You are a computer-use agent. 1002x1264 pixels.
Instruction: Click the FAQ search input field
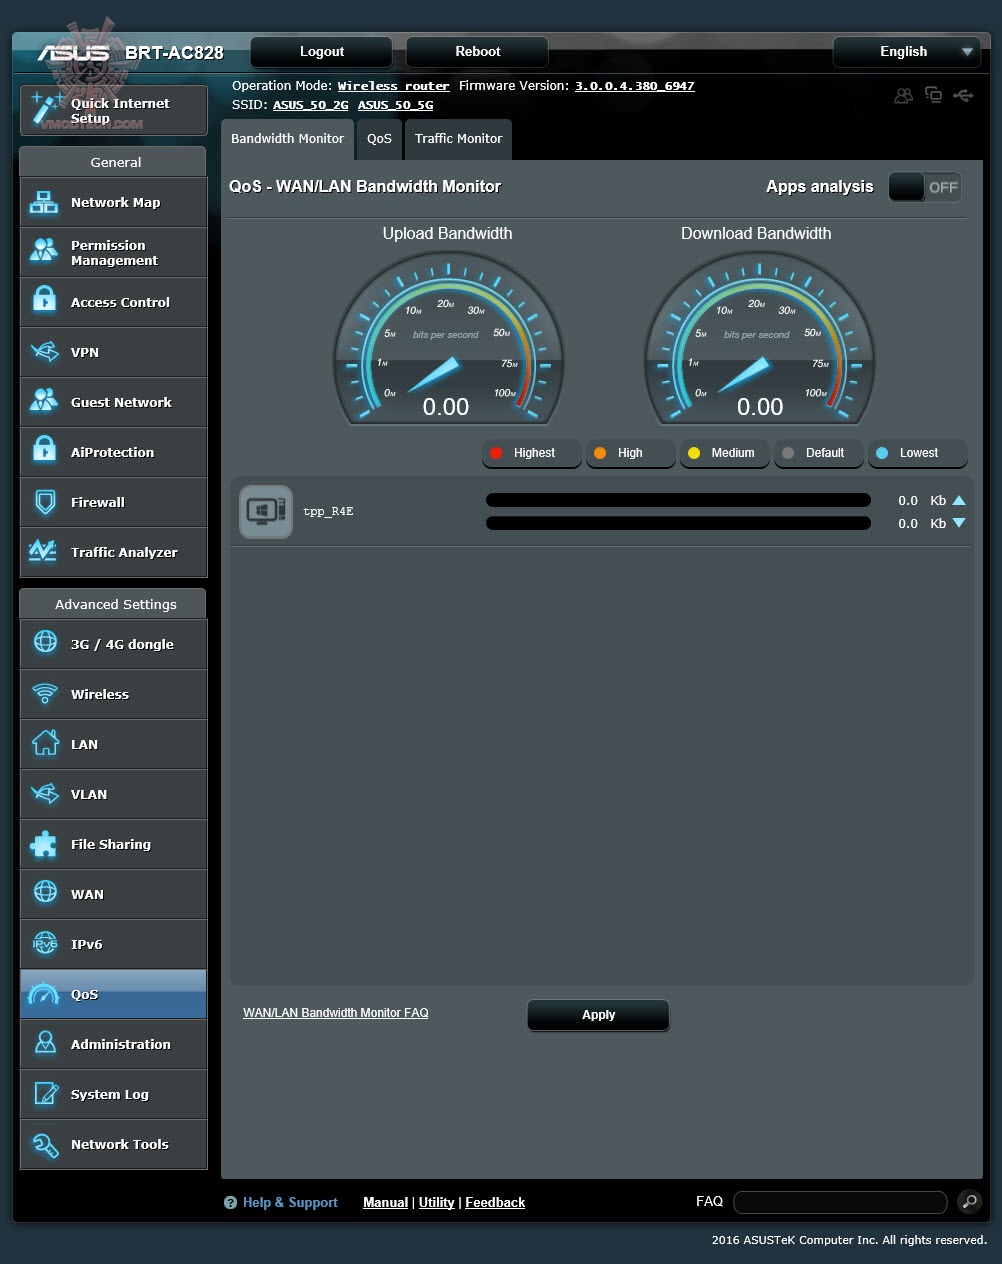coord(840,1202)
